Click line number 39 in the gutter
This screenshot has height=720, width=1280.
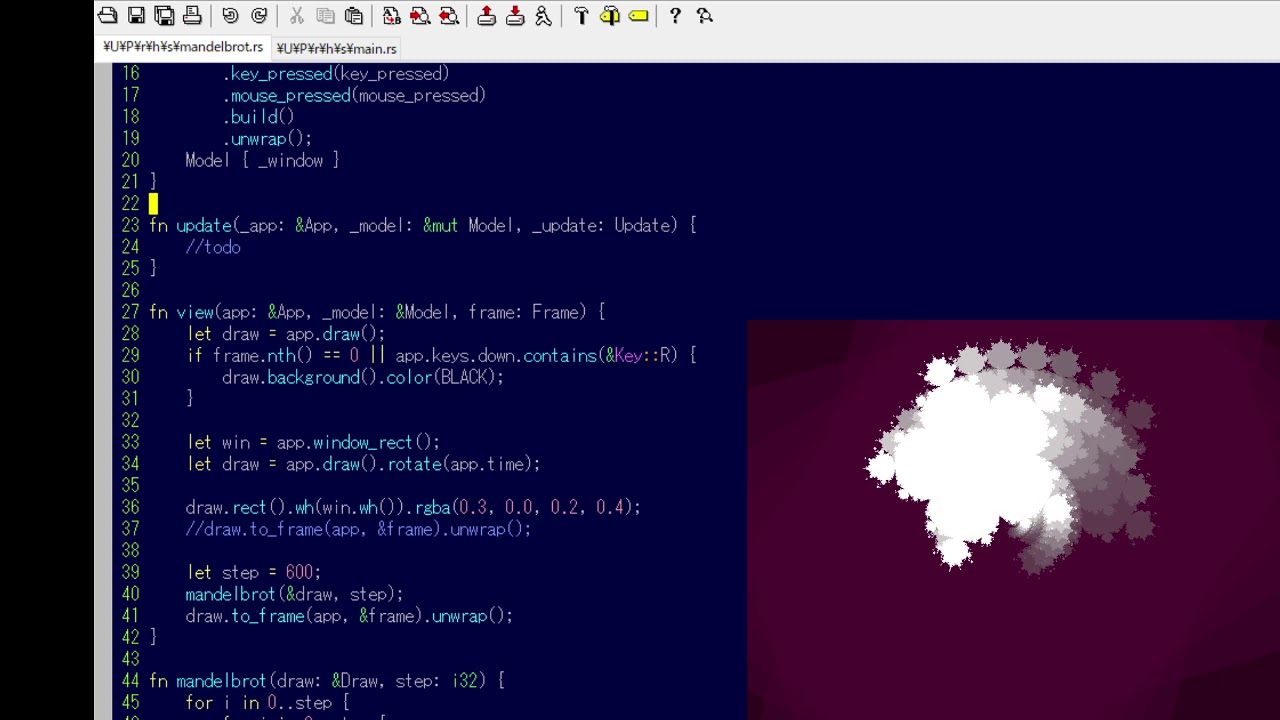(130, 572)
